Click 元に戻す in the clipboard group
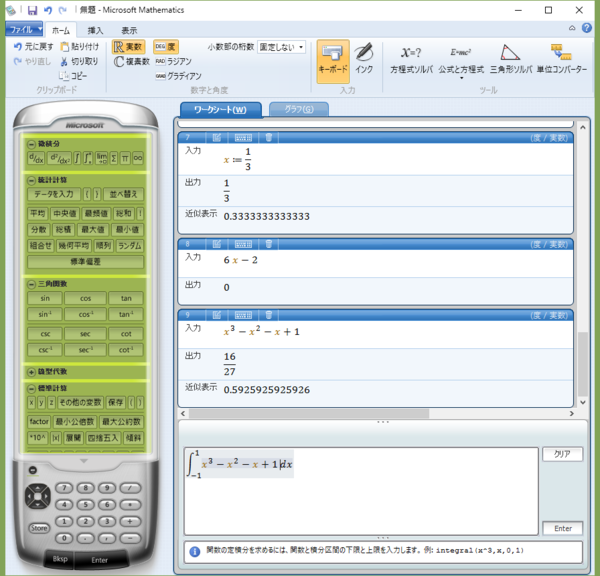600x576 pixels. coord(33,47)
